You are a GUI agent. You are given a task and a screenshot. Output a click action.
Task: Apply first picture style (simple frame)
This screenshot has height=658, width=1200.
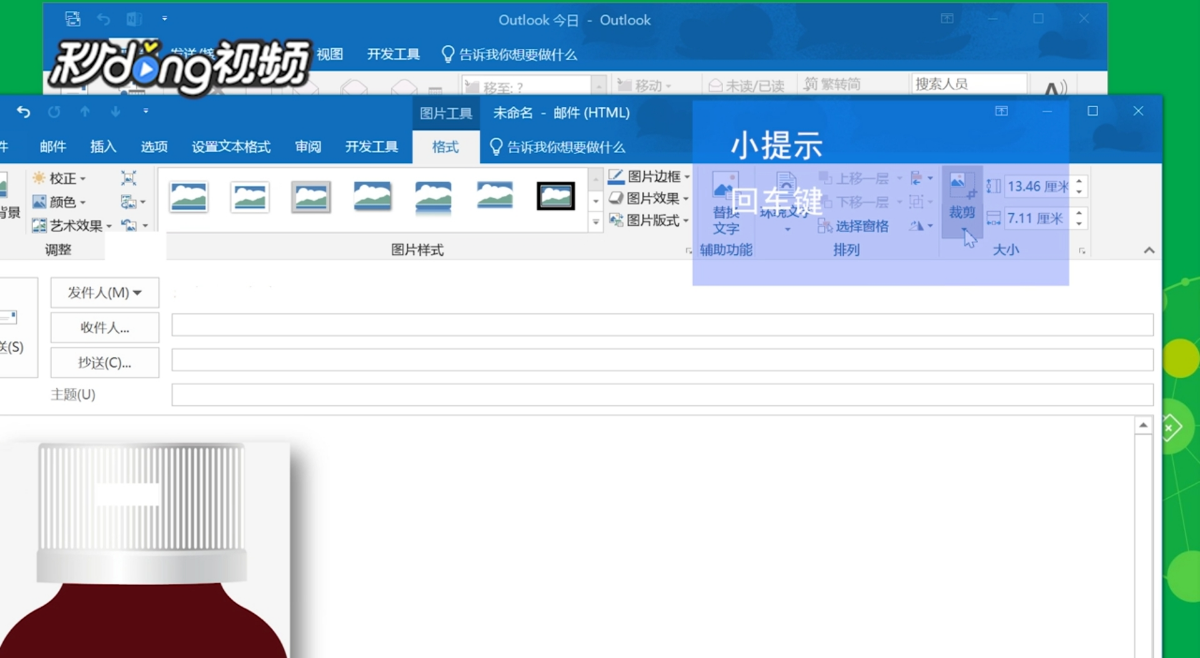tap(189, 196)
